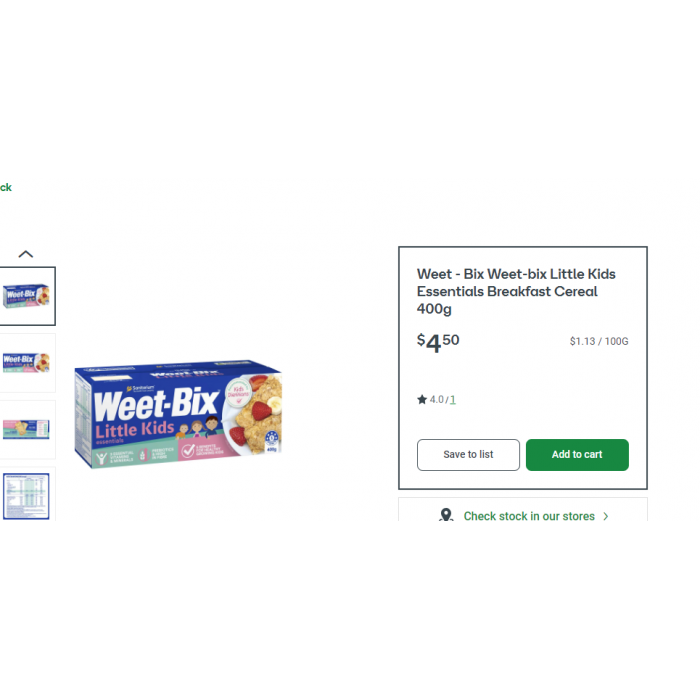The width and height of the screenshot is (700, 700).
Task: Click the star icon next to the rating
Action: coord(422,399)
